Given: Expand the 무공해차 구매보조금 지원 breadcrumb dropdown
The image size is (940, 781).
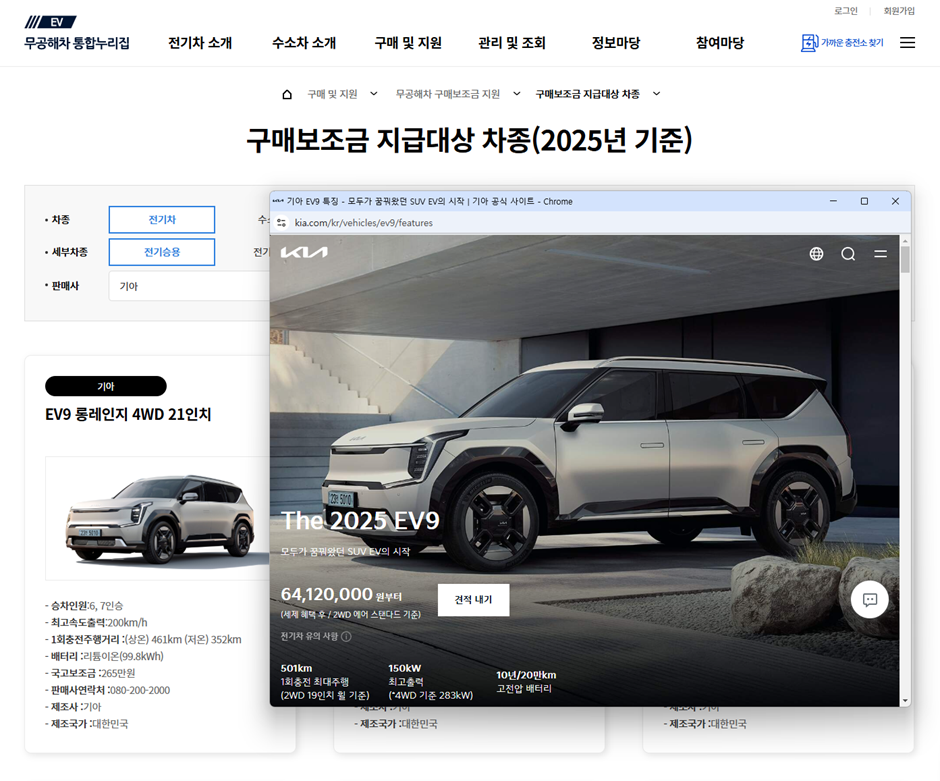Looking at the screenshot, I should pos(516,94).
